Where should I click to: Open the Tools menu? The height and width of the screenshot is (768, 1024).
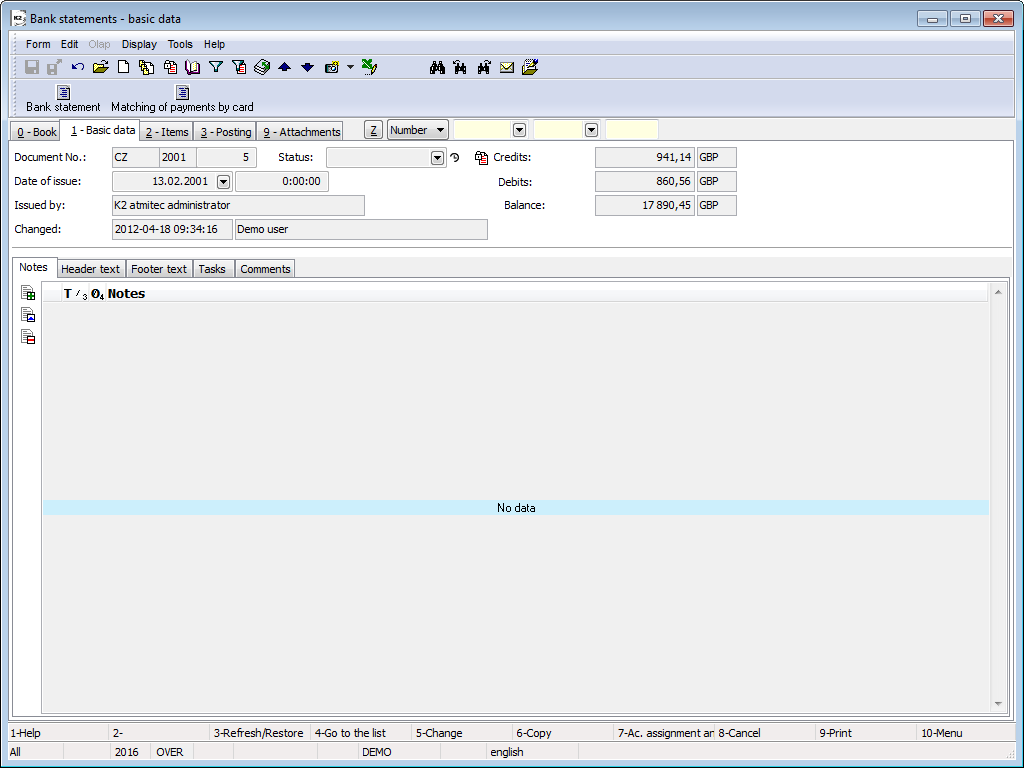180,44
